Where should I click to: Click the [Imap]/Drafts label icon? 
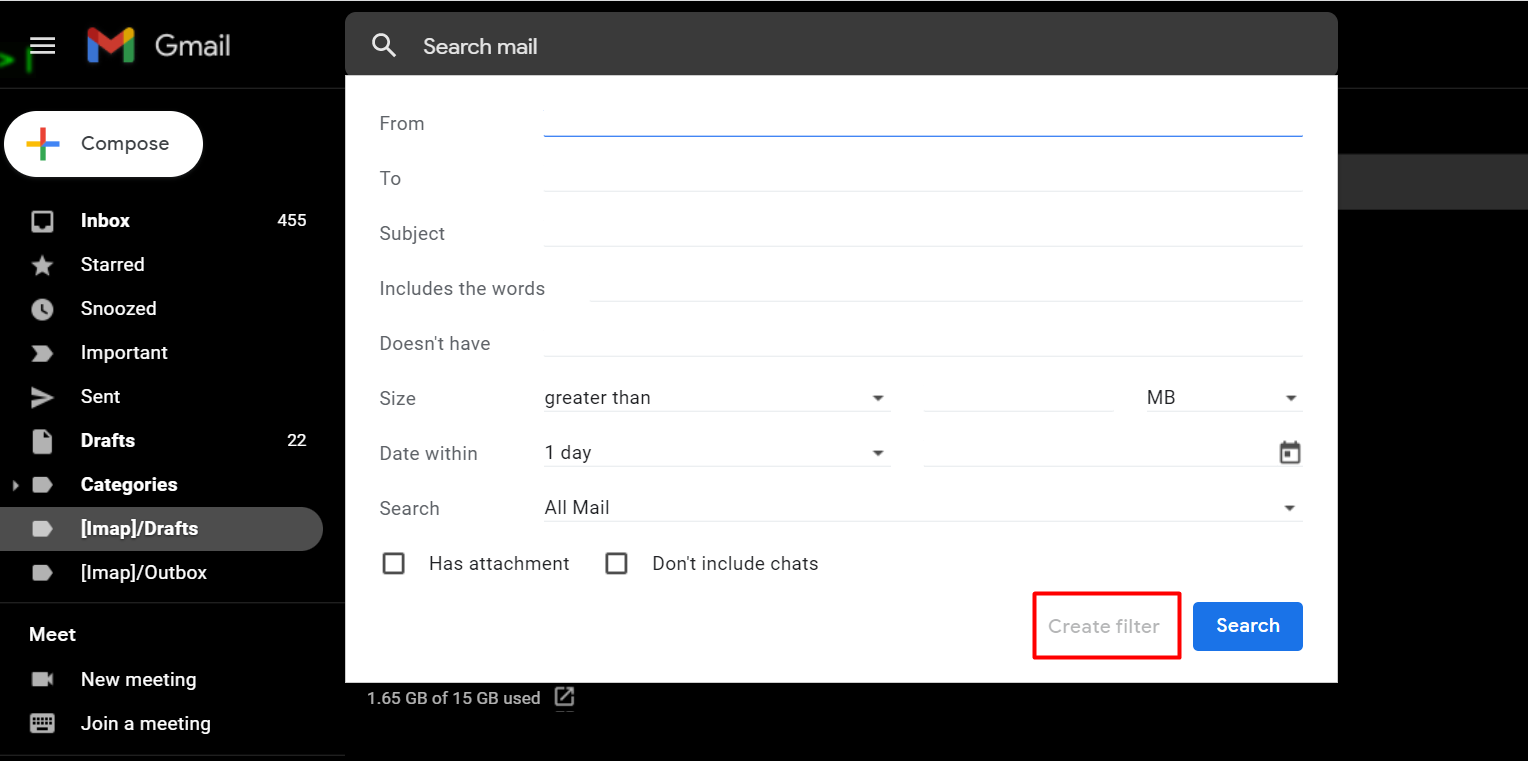coord(42,529)
